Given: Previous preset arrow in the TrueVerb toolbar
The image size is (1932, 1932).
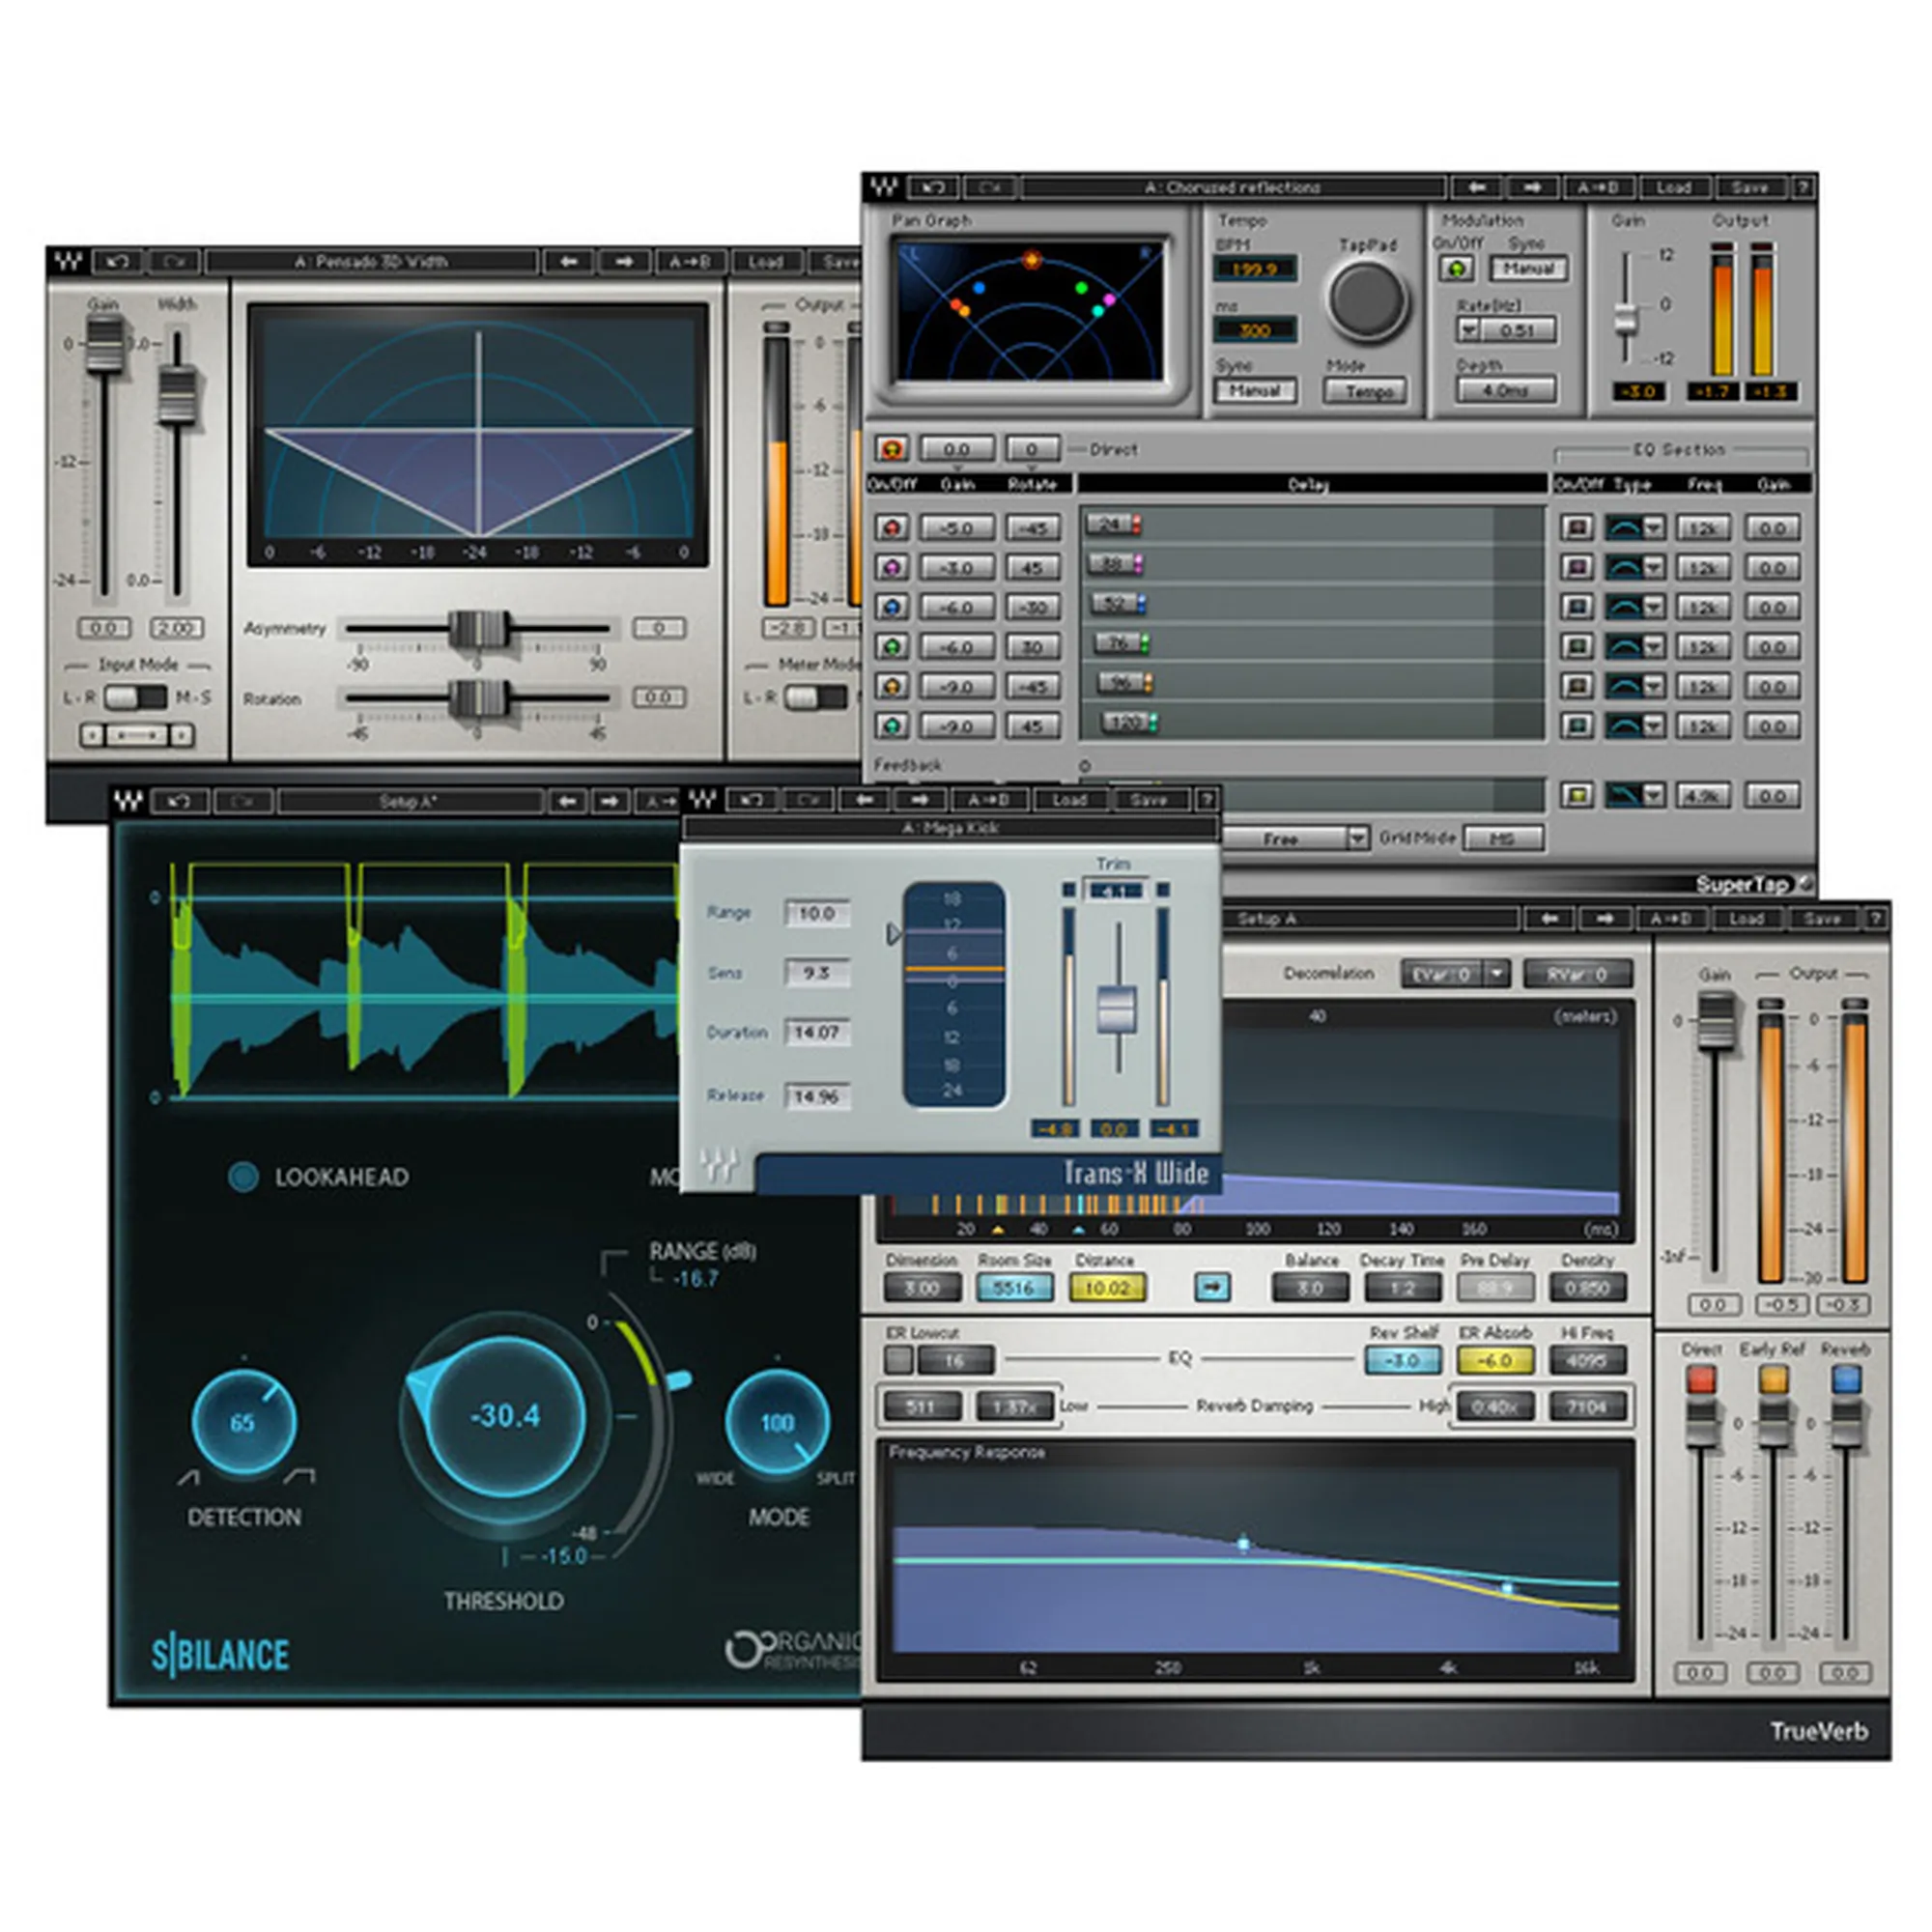Looking at the screenshot, I should [1550, 918].
